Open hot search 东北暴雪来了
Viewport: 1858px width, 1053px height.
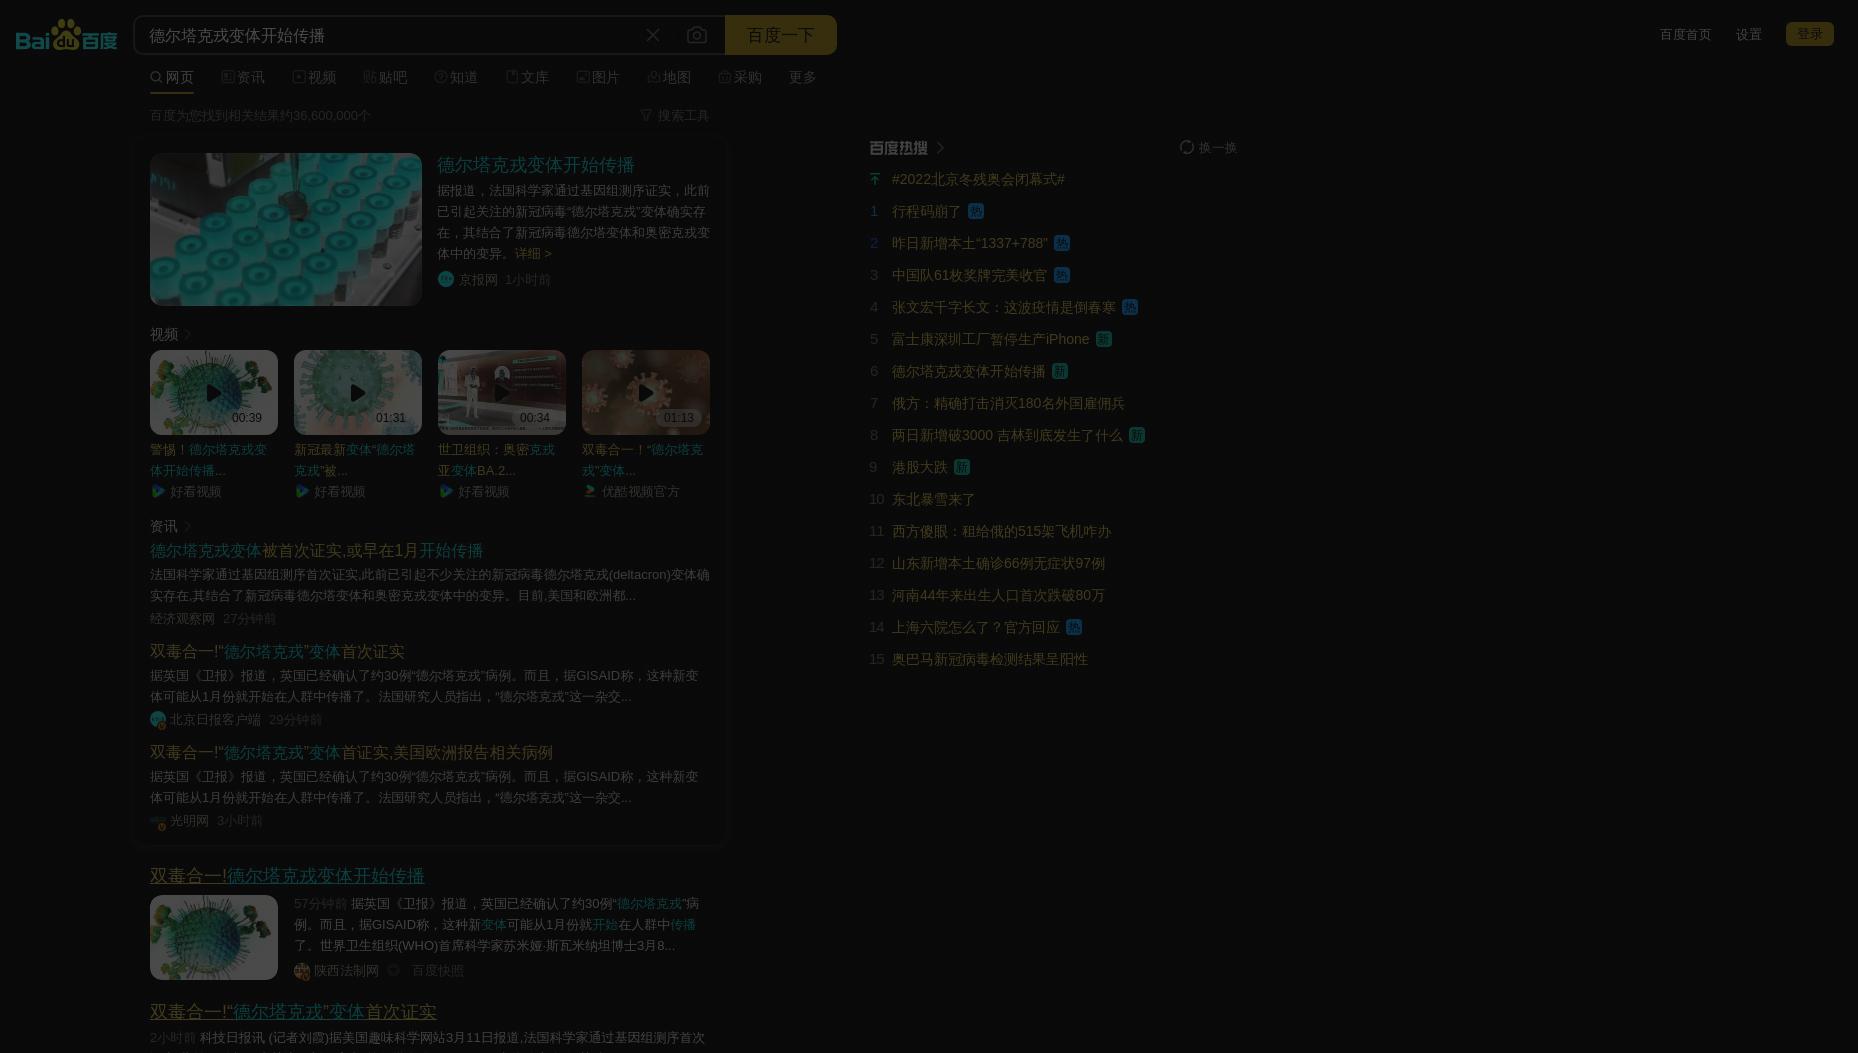coord(933,499)
